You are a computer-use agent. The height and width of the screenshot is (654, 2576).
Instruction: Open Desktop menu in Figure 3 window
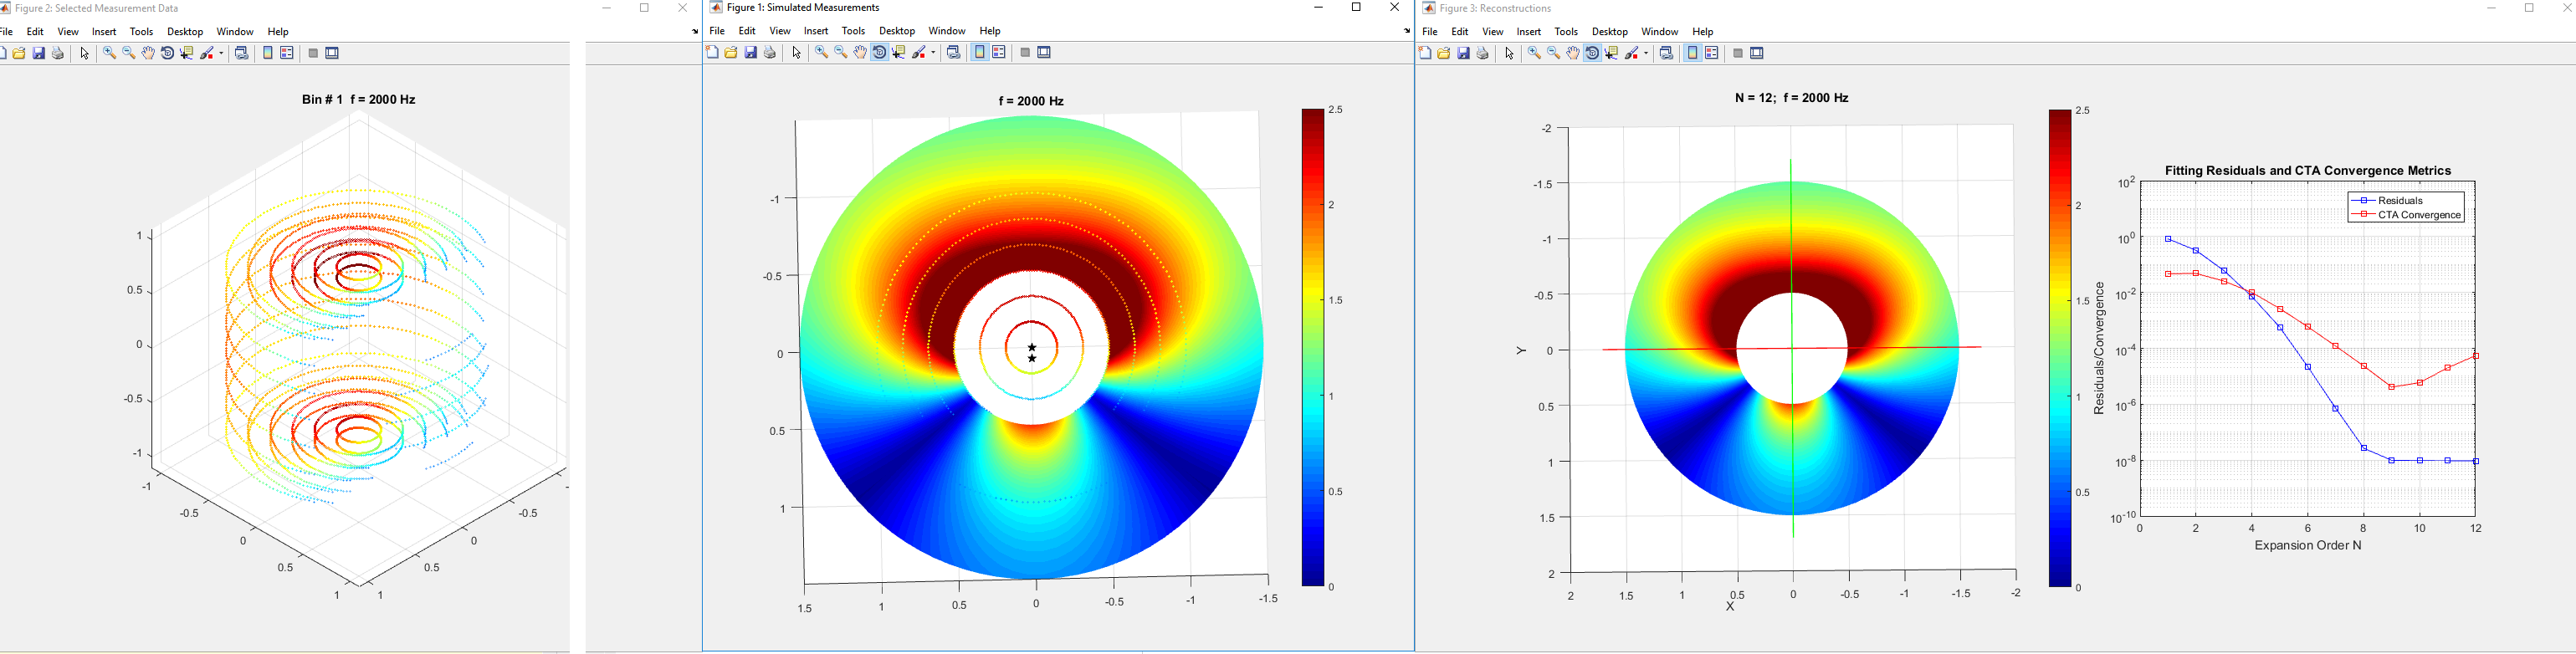(1610, 32)
